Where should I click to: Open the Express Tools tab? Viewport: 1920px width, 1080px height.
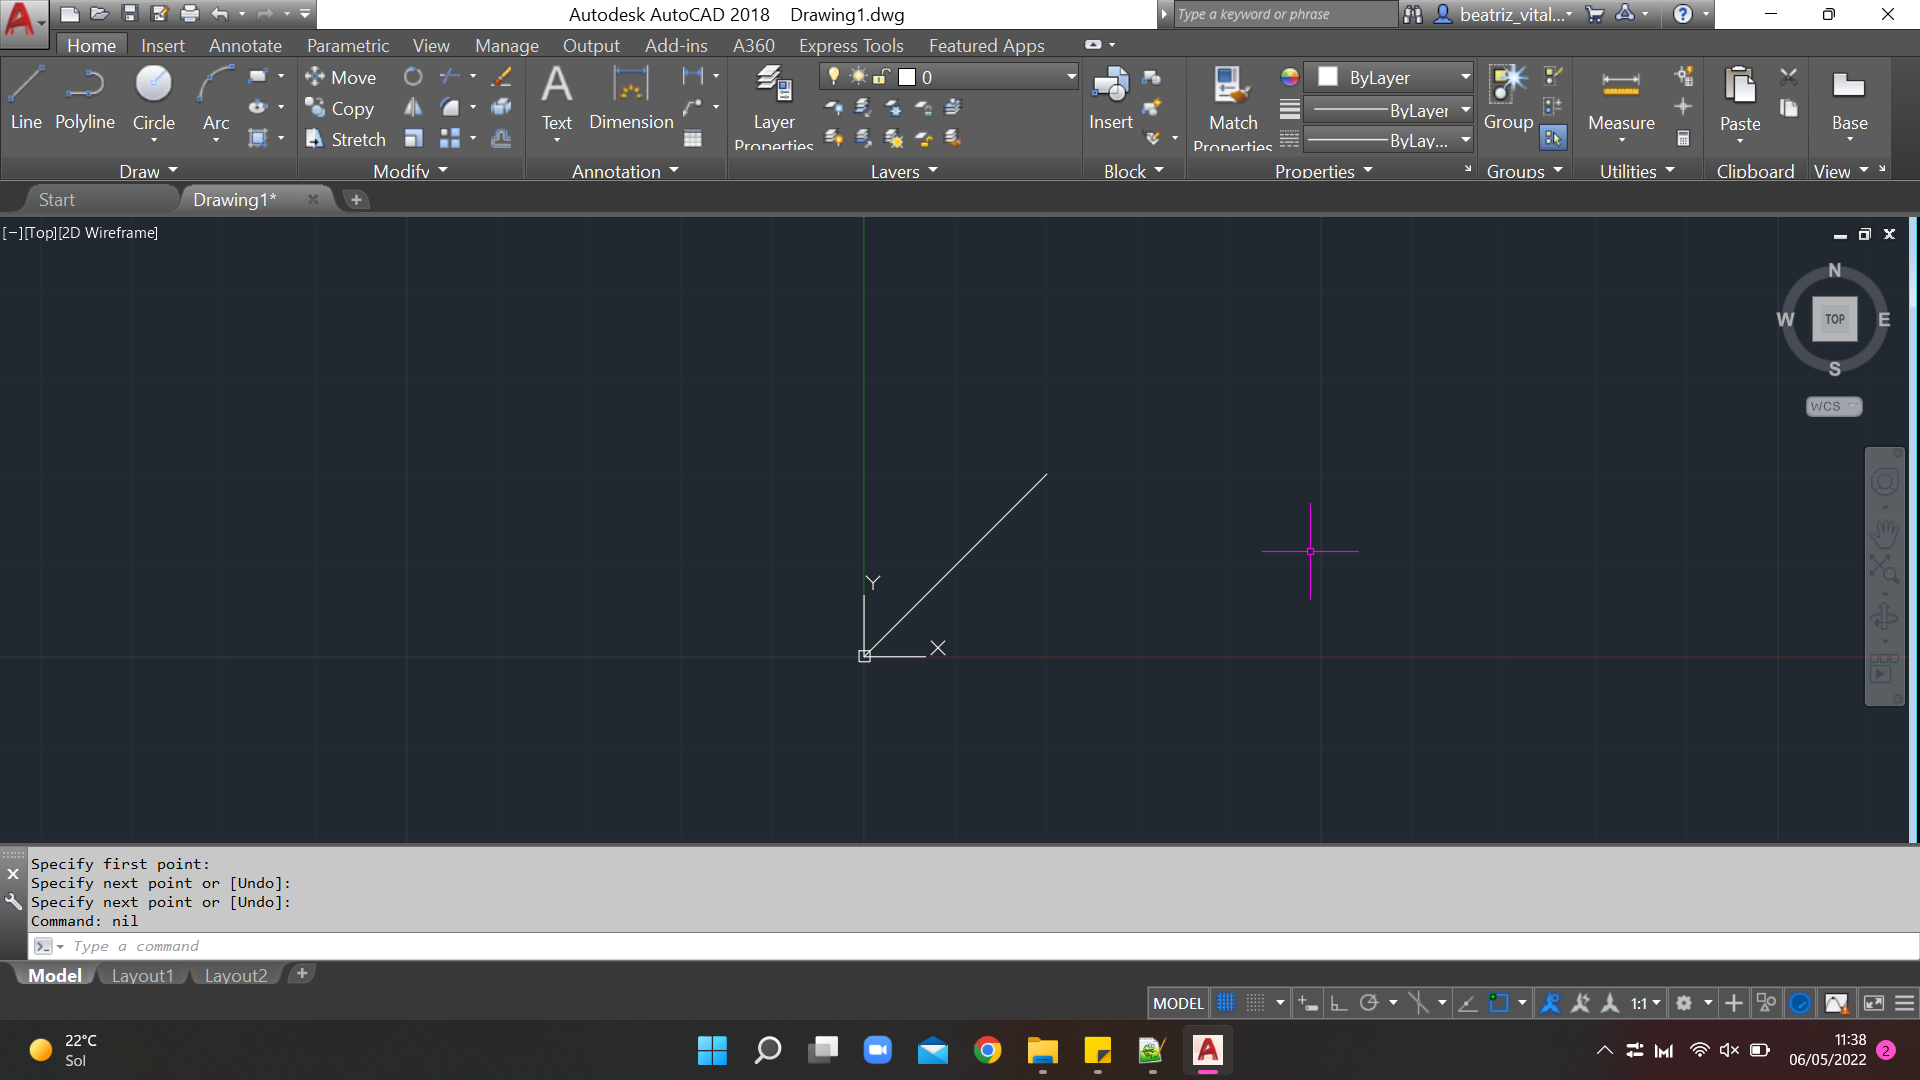pos(851,45)
